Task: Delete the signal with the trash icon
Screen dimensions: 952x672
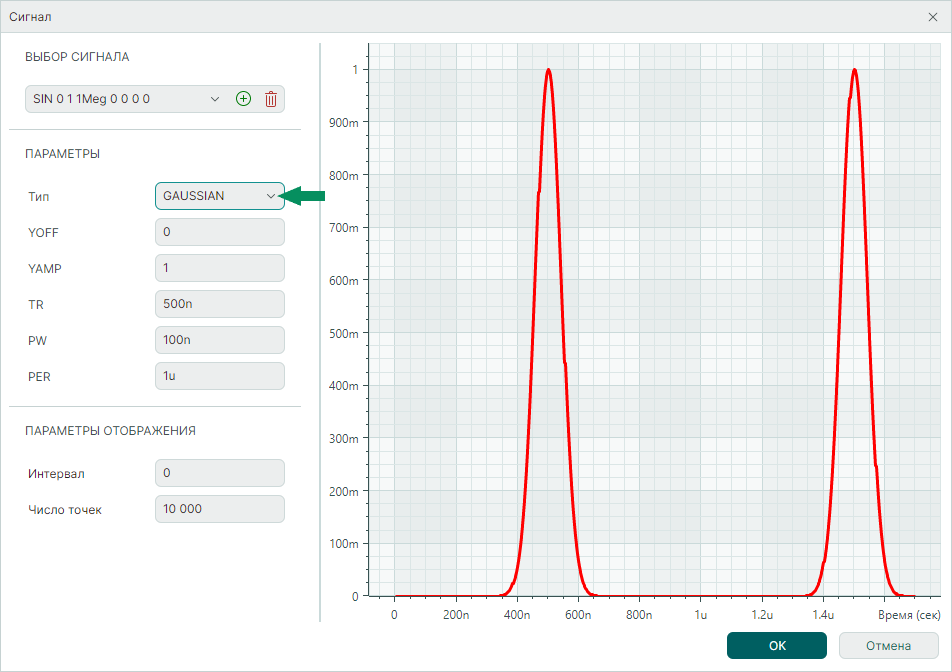Action: click(270, 99)
